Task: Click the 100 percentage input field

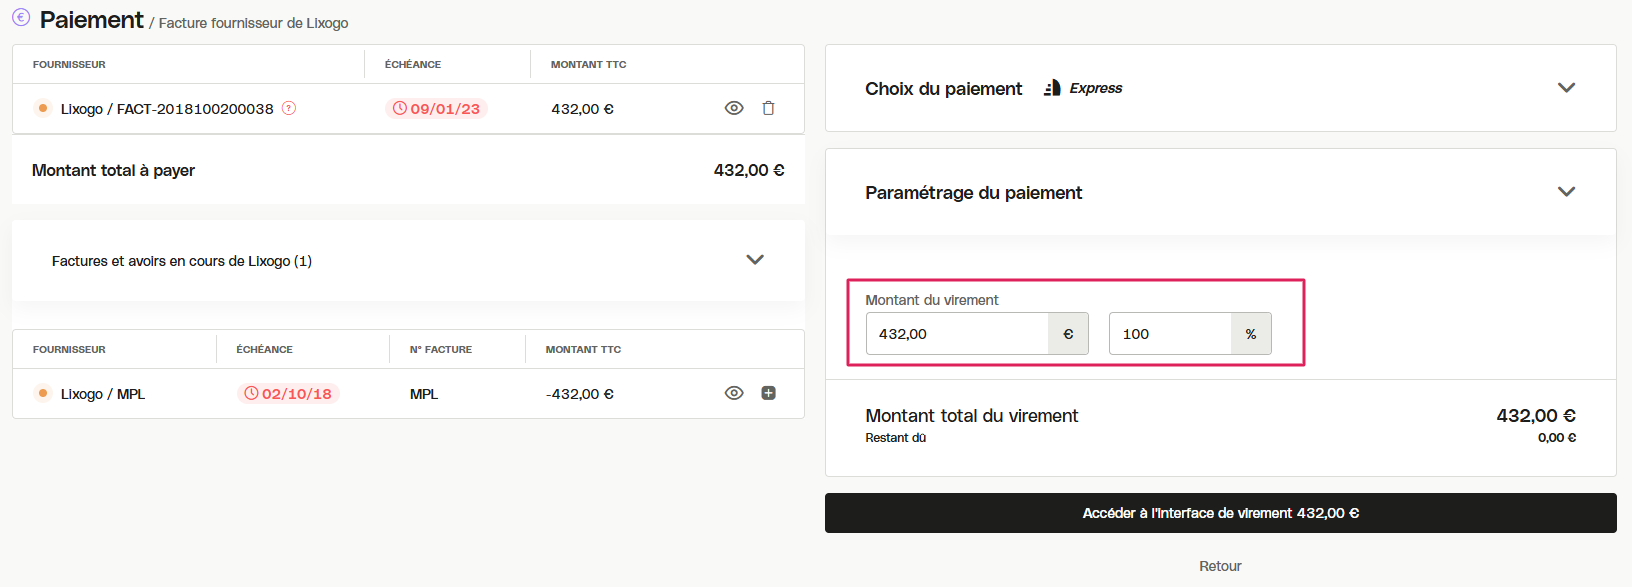Action: 1170,334
